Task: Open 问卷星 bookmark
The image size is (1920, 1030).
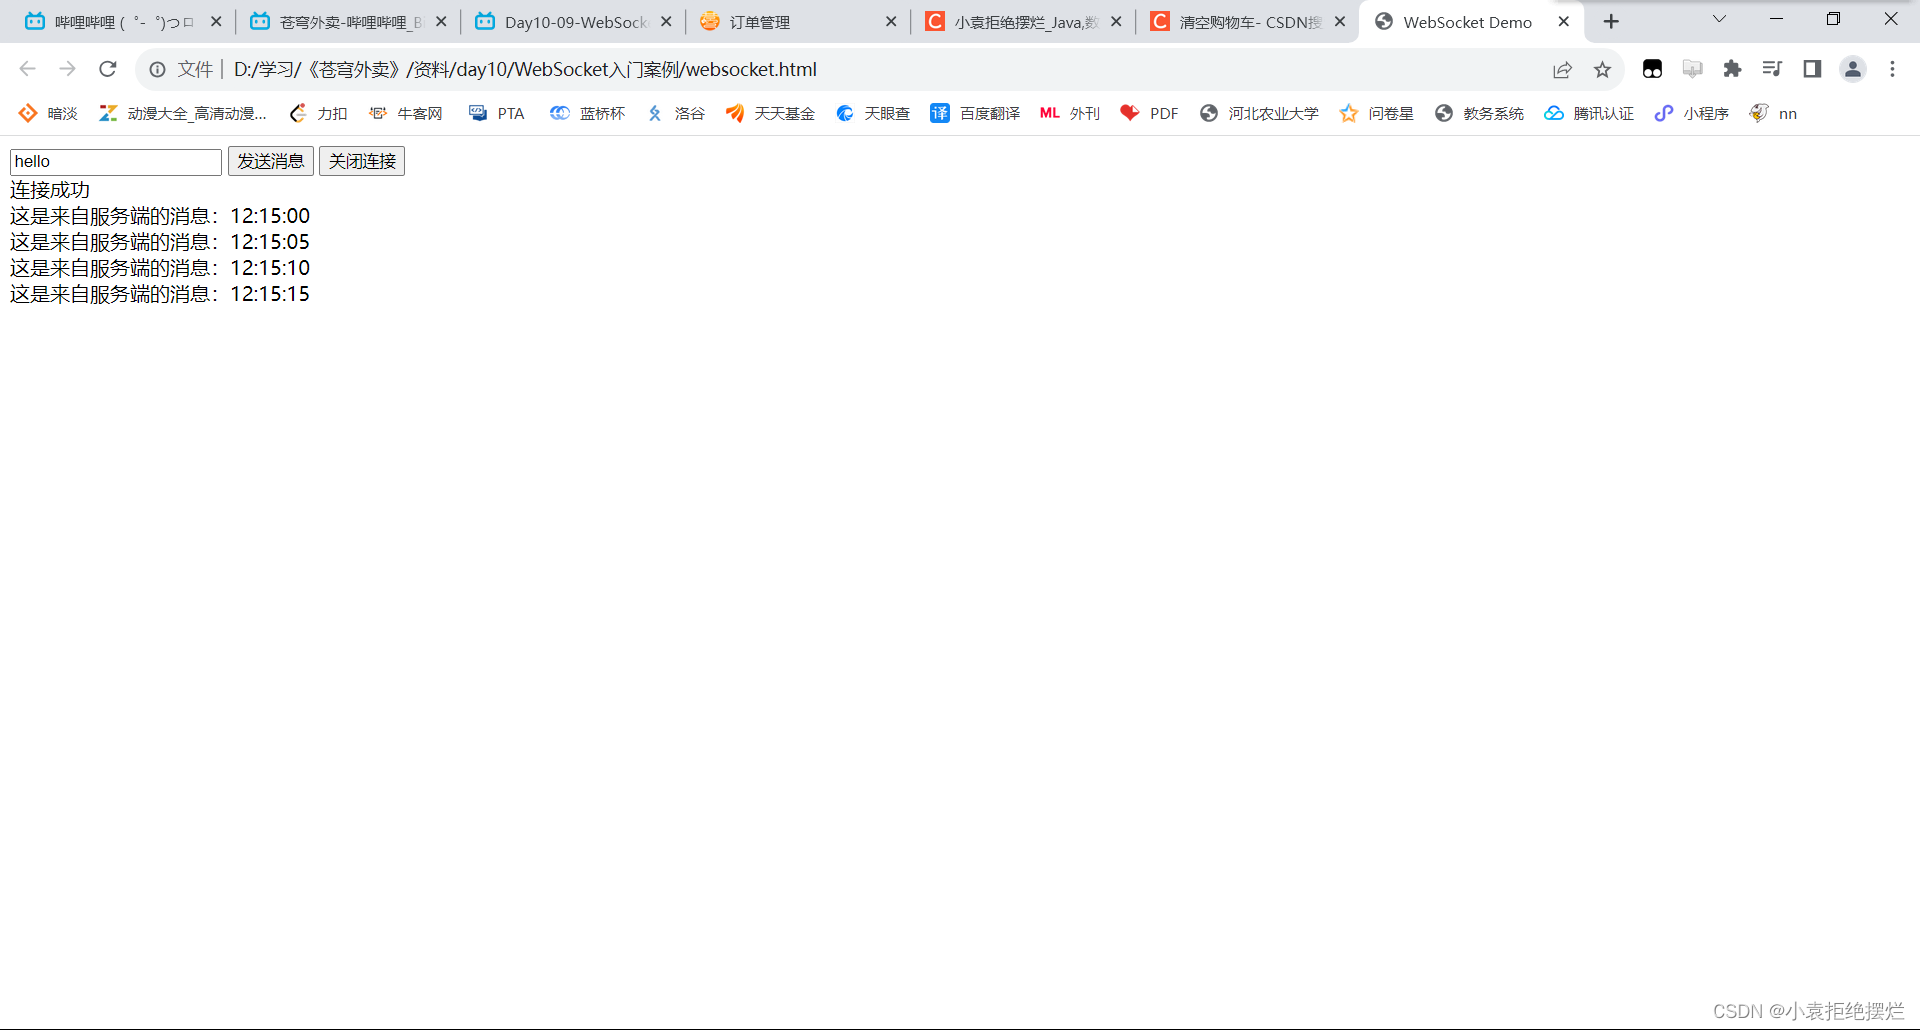Action: tap(1377, 113)
